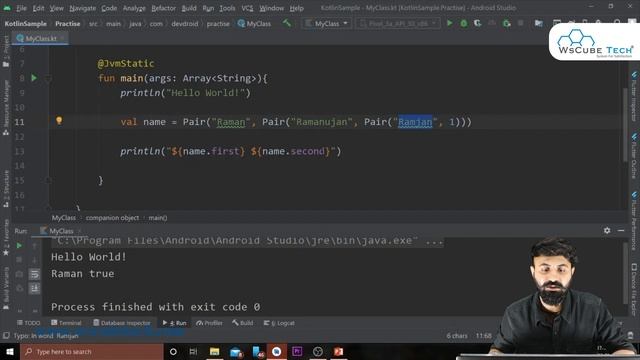
Task: Open the Favorites side panel
Action: [x=6, y=238]
